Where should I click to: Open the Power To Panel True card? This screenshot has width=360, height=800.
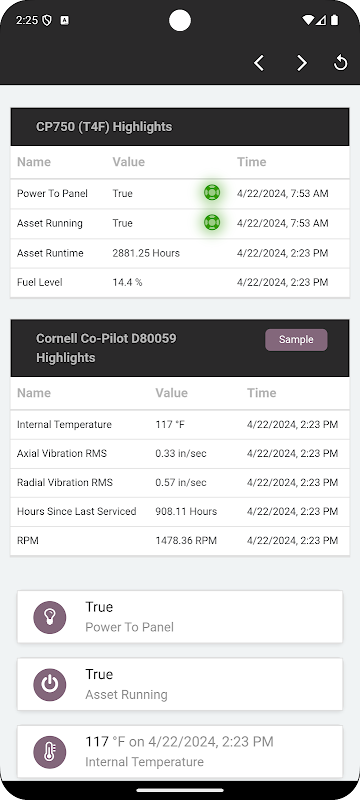click(180, 617)
